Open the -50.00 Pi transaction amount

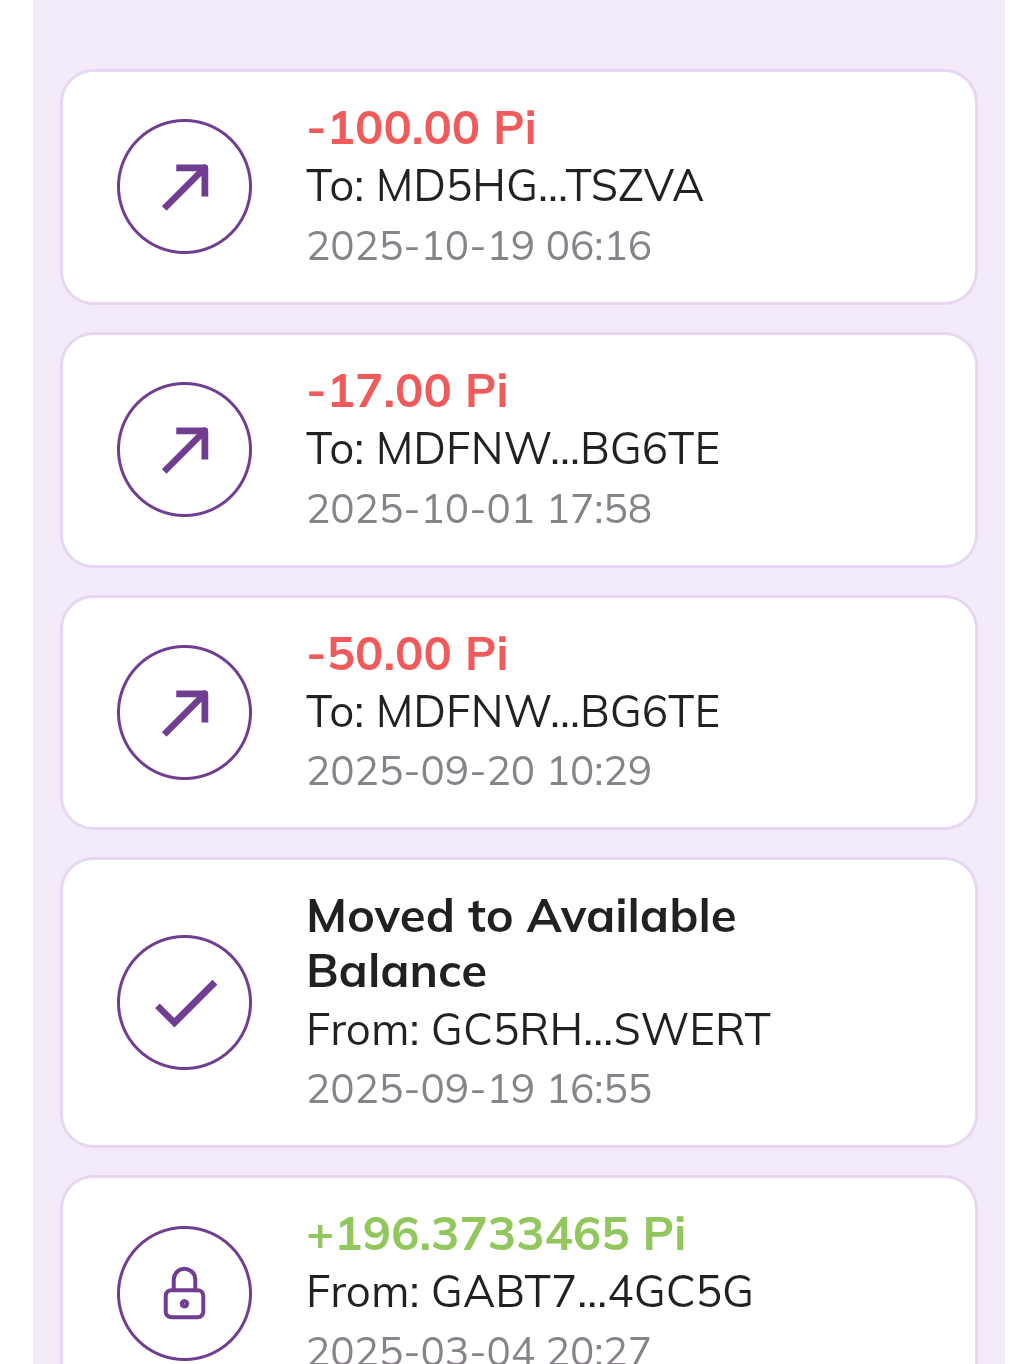pyautogui.click(x=407, y=654)
